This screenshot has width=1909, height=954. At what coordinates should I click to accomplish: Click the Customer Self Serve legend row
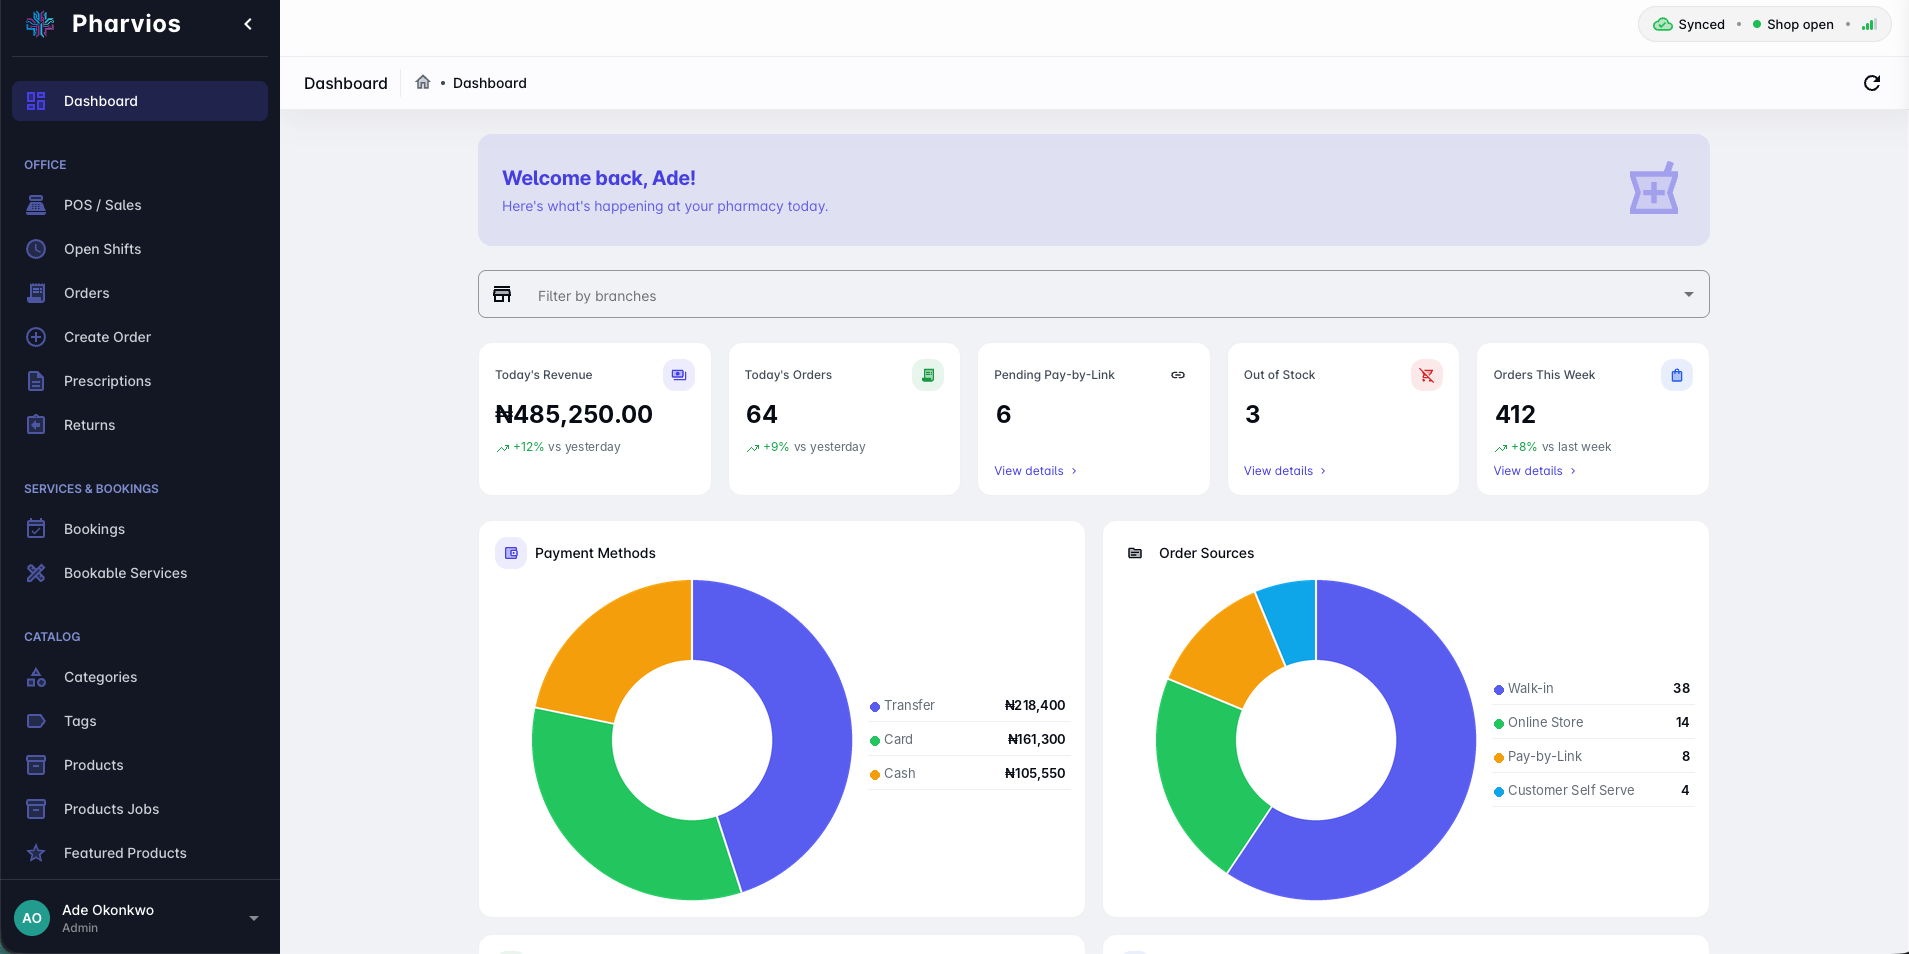click(1592, 790)
